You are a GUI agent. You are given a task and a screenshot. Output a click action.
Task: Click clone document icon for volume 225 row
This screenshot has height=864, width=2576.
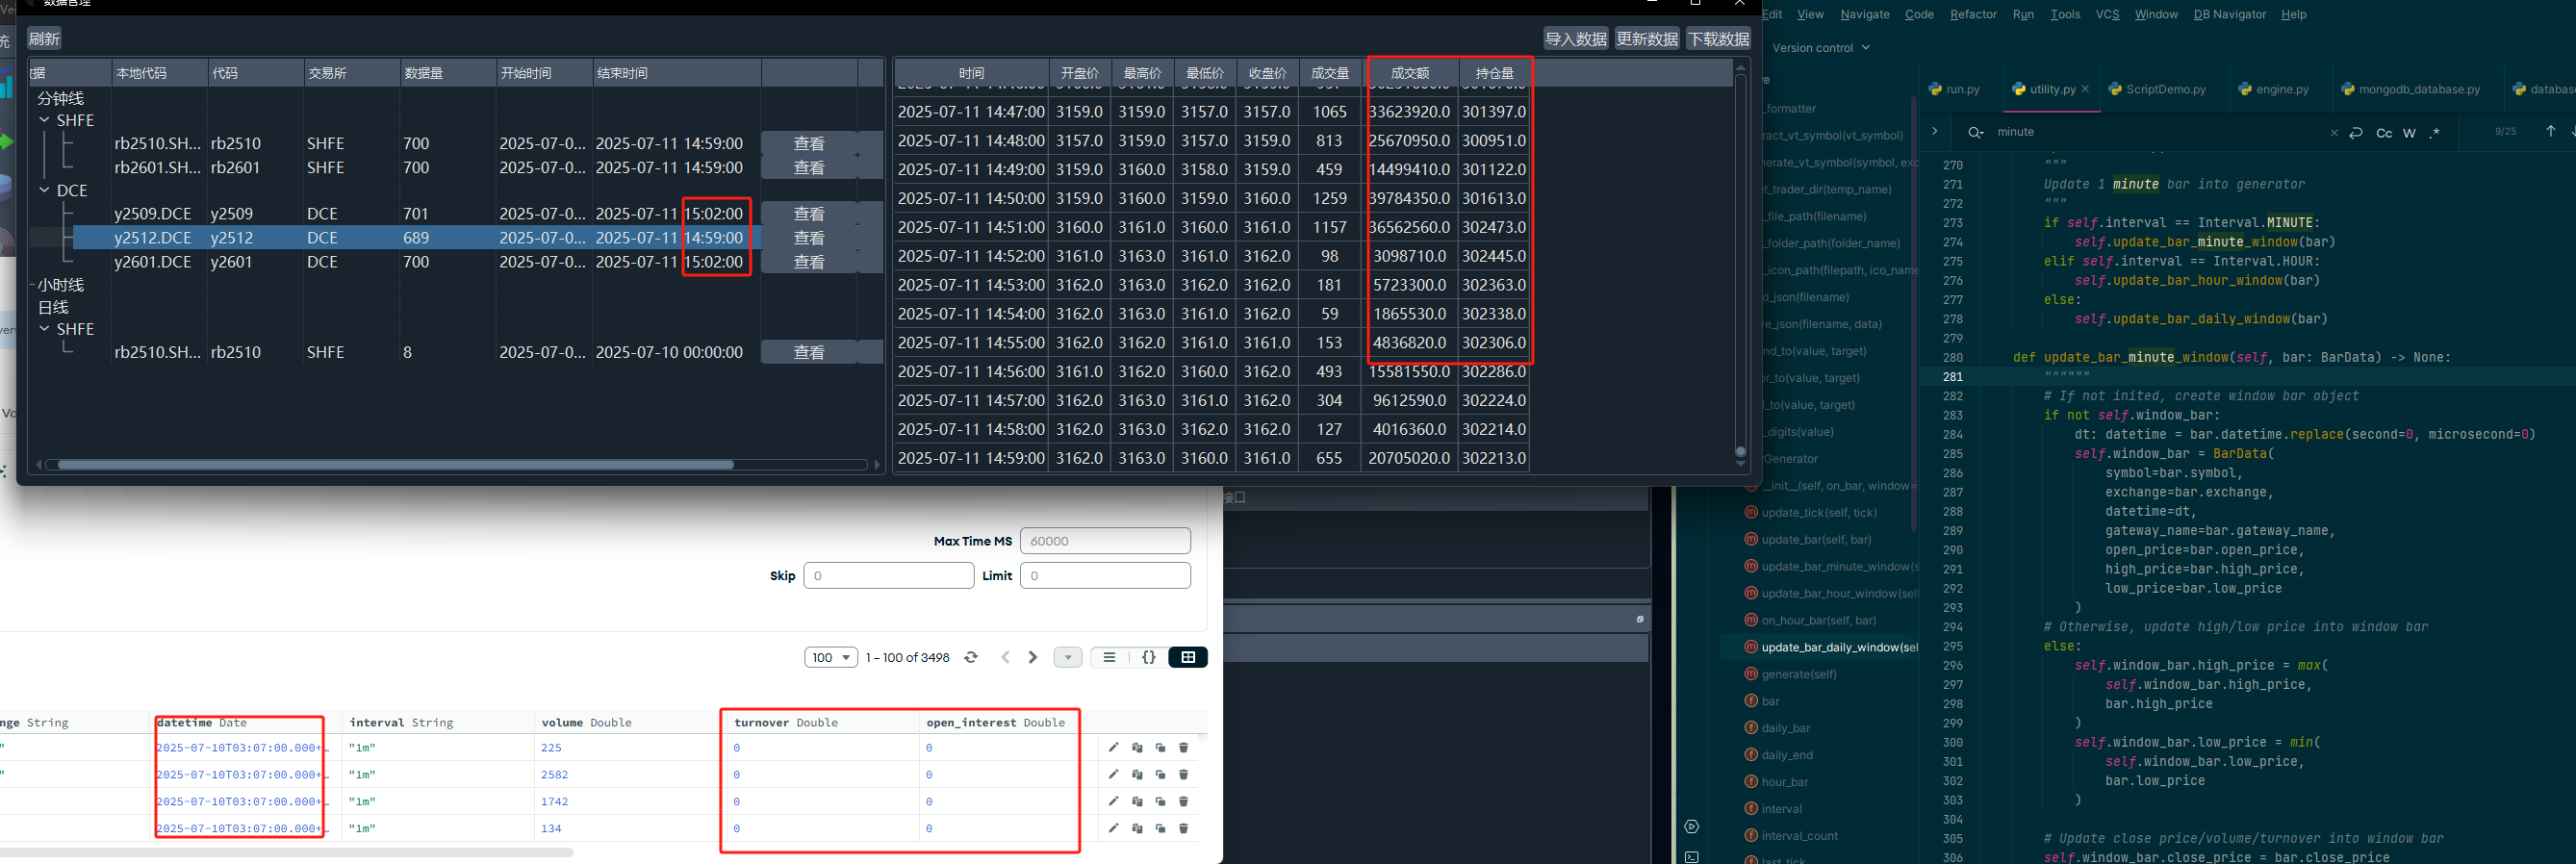1160,747
